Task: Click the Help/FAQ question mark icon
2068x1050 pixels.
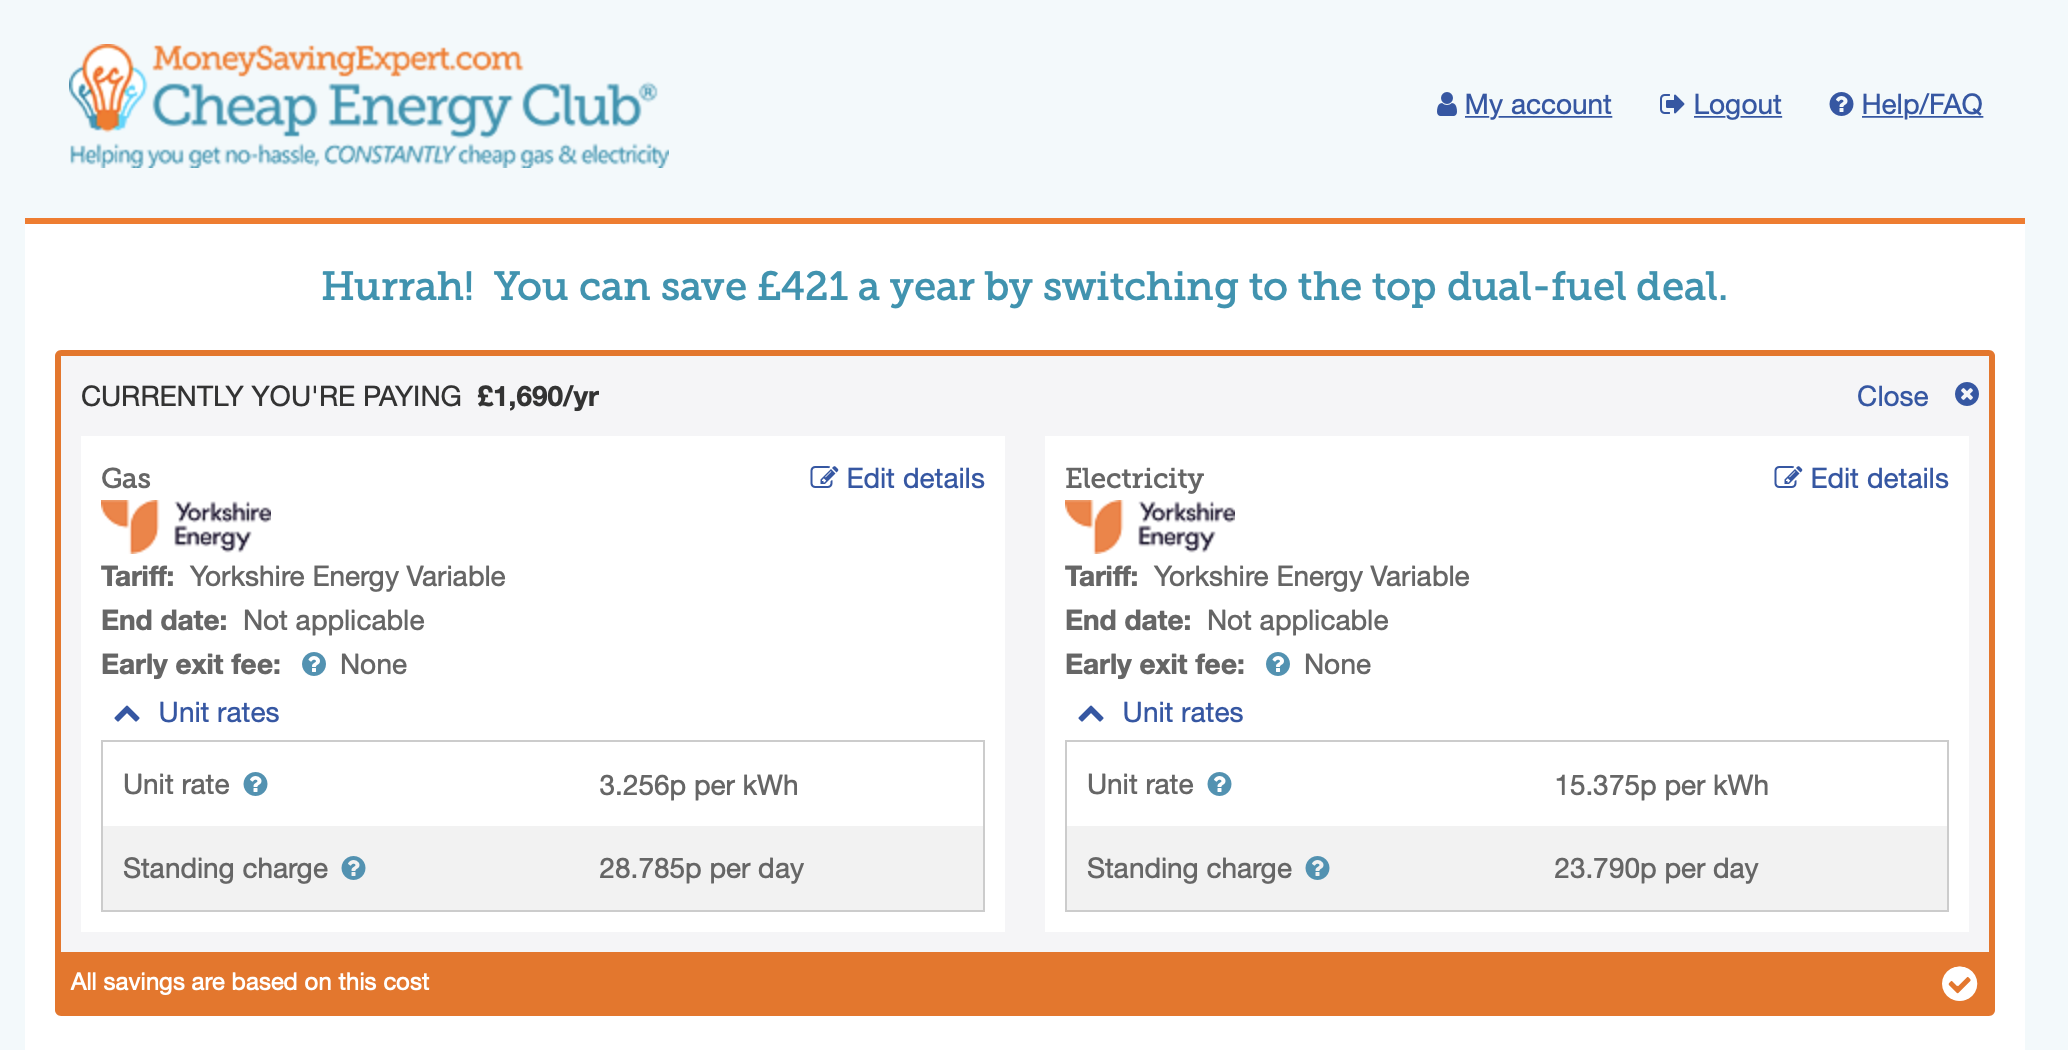Action: (1841, 104)
